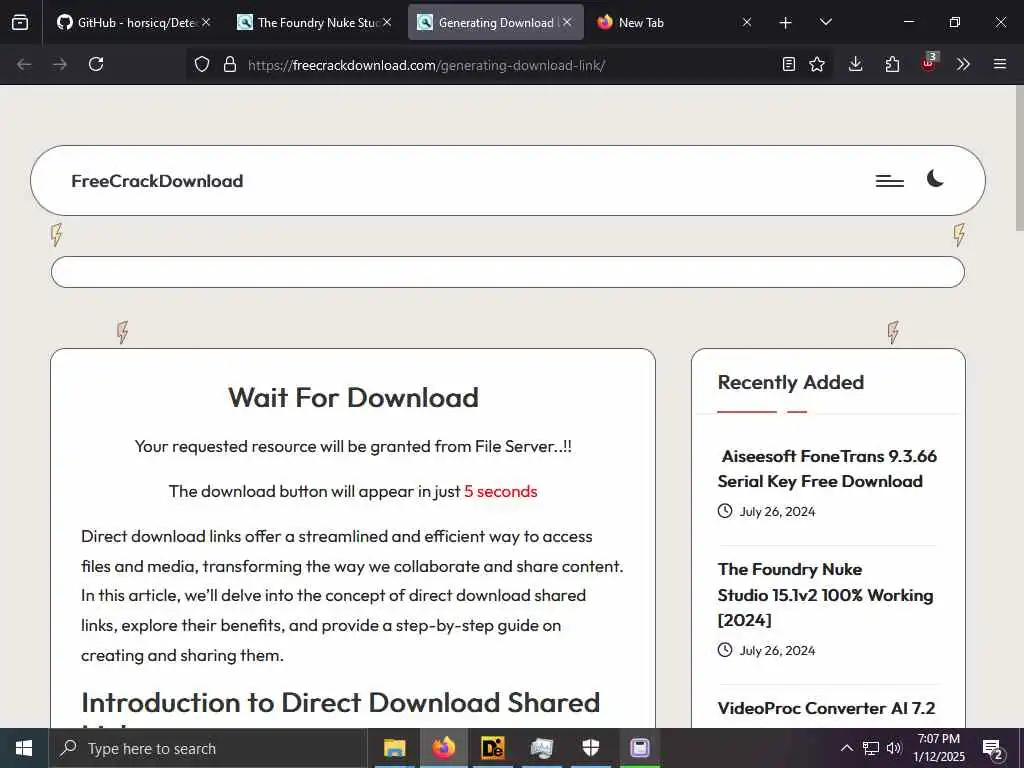
Task: Go back to previous page
Action: click(x=24, y=64)
